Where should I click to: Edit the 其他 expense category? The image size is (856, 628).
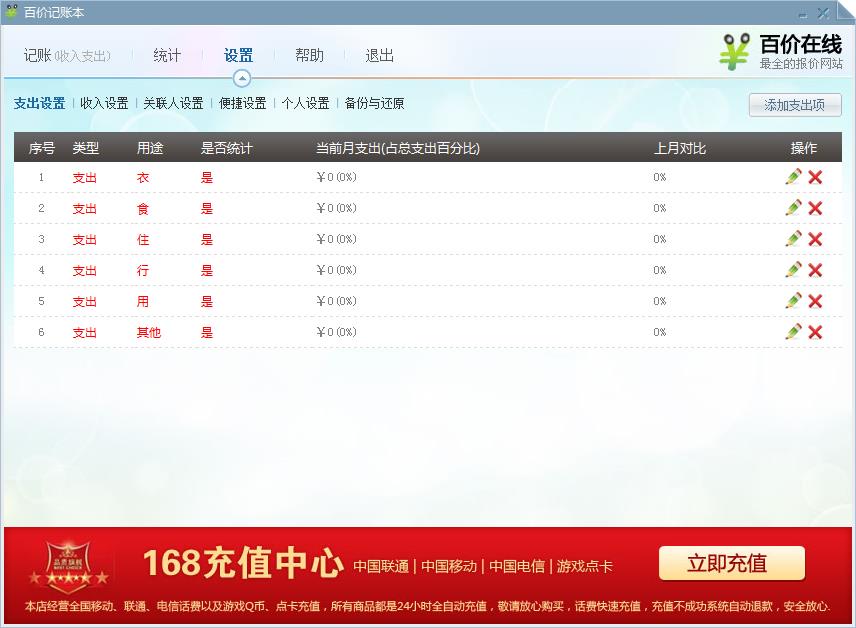pos(793,332)
